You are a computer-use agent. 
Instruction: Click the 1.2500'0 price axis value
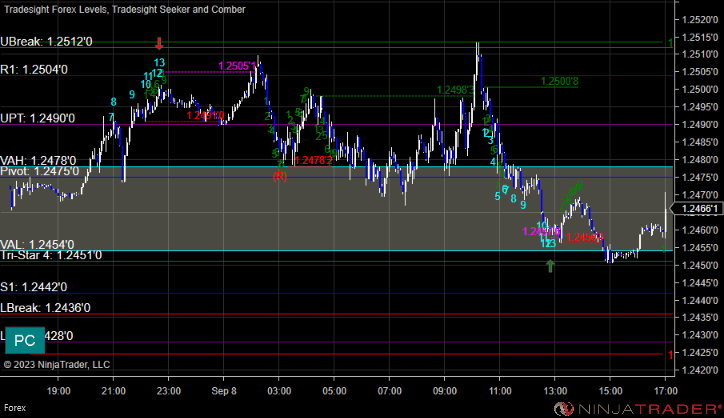click(x=701, y=89)
